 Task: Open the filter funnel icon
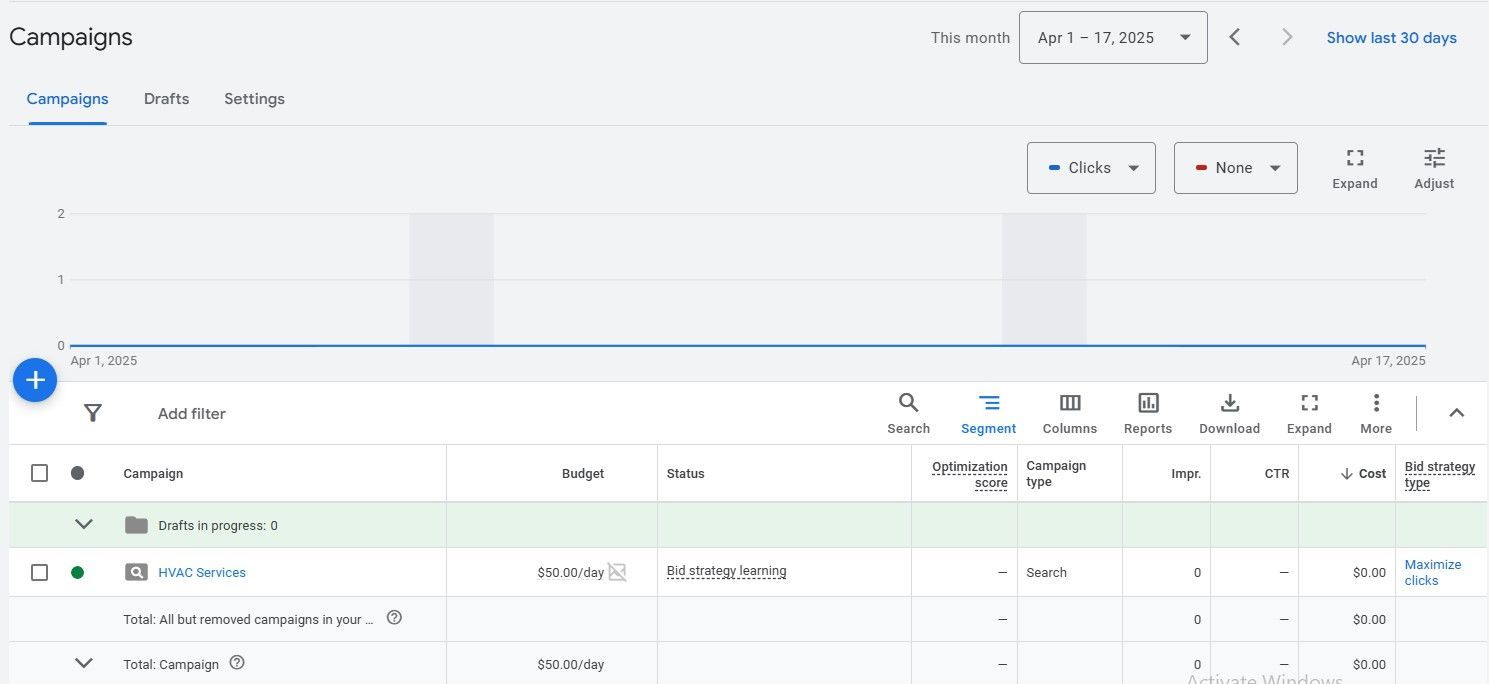click(x=93, y=413)
